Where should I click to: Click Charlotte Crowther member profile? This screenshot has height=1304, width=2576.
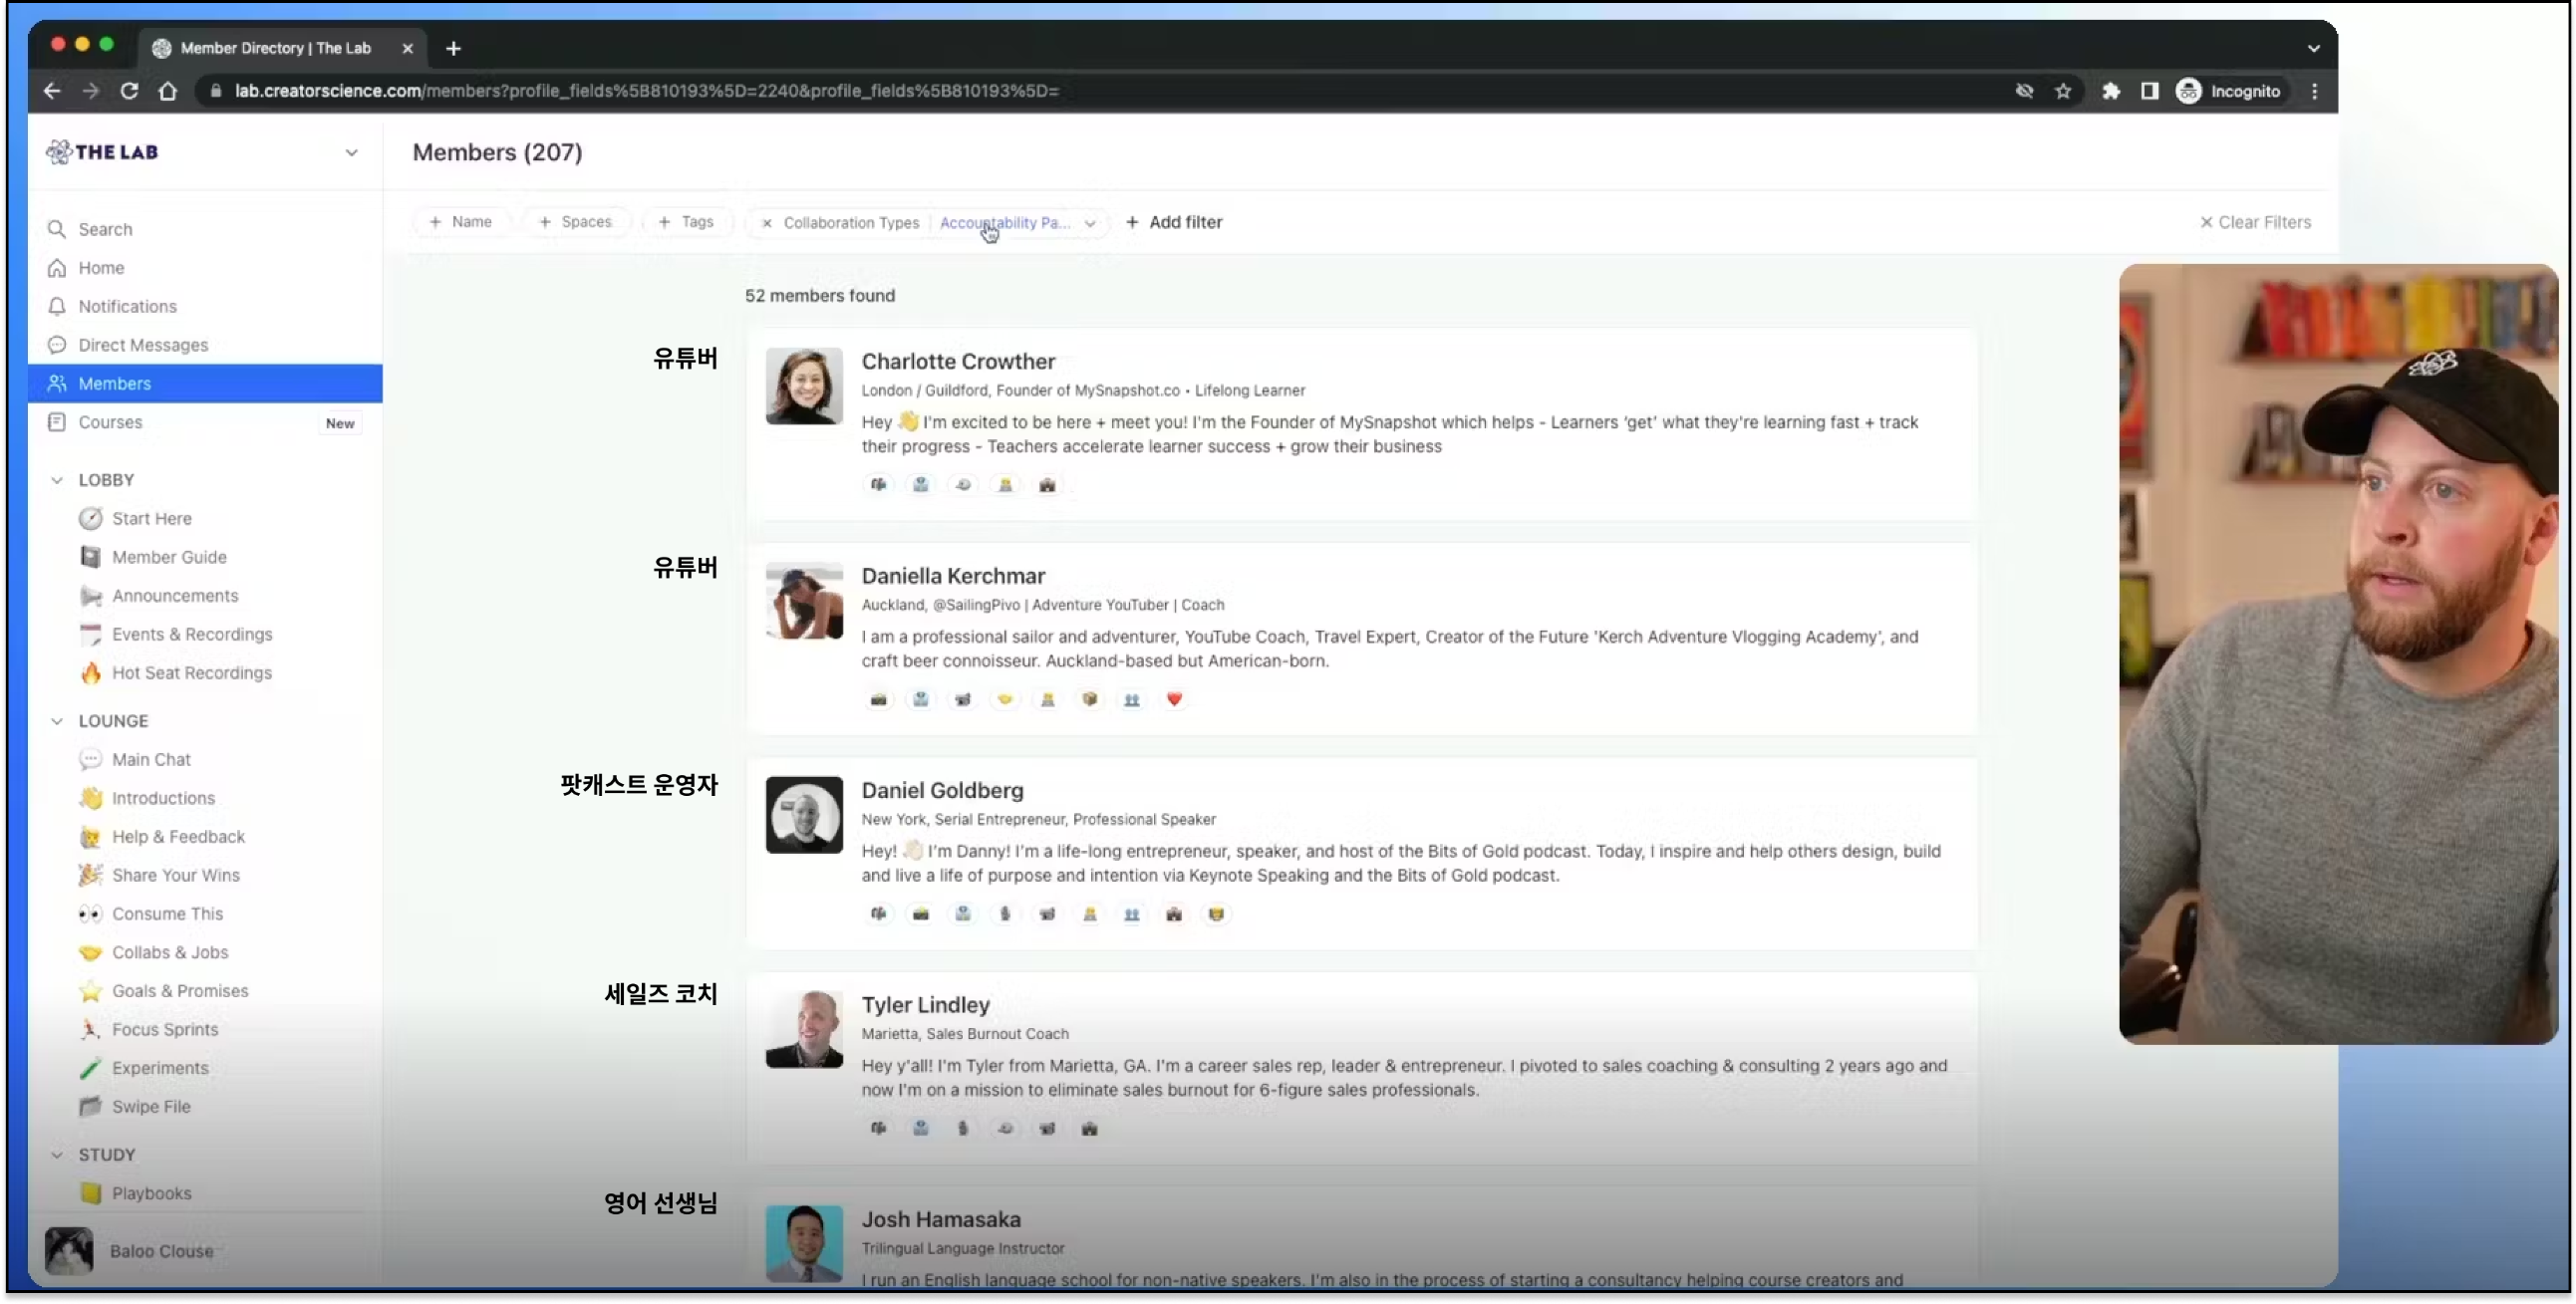(958, 361)
